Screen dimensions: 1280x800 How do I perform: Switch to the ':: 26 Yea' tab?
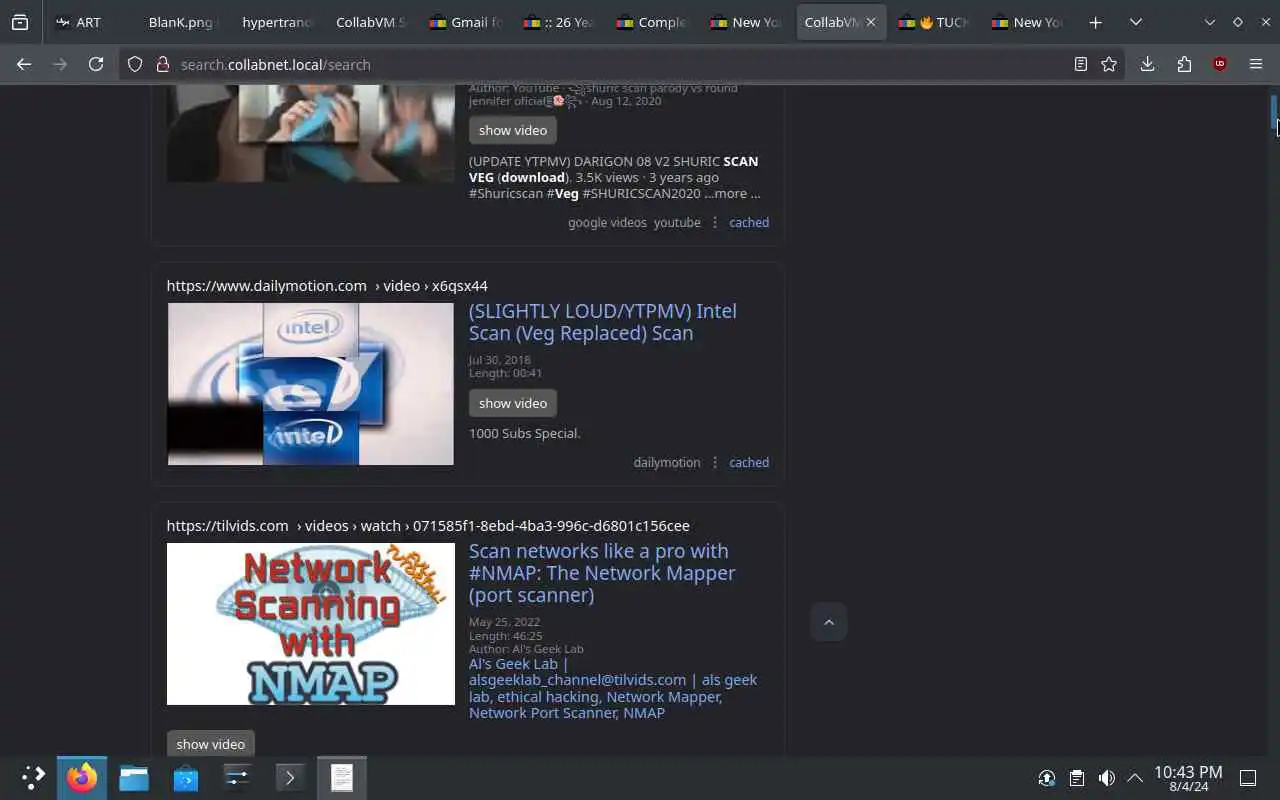point(559,22)
